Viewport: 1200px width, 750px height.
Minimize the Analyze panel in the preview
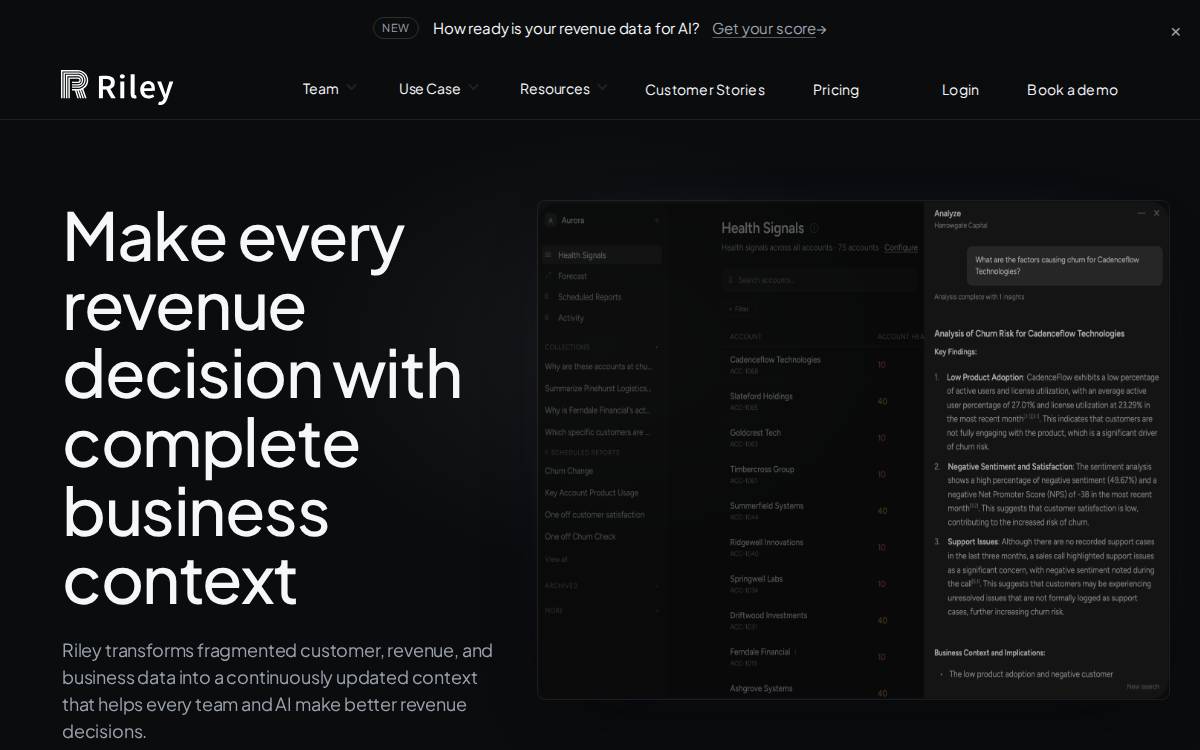1141,213
